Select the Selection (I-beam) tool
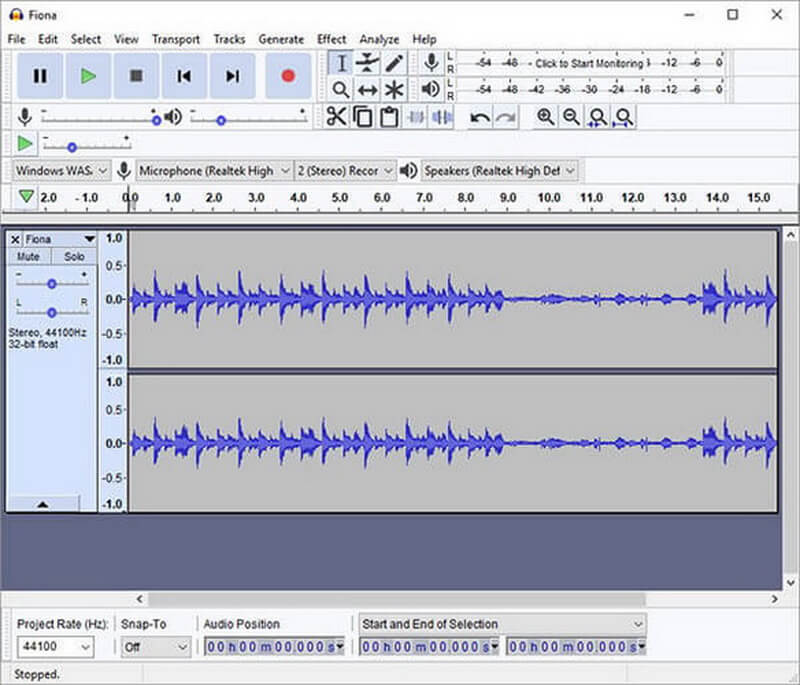This screenshot has height=685, width=800. click(x=341, y=63)
